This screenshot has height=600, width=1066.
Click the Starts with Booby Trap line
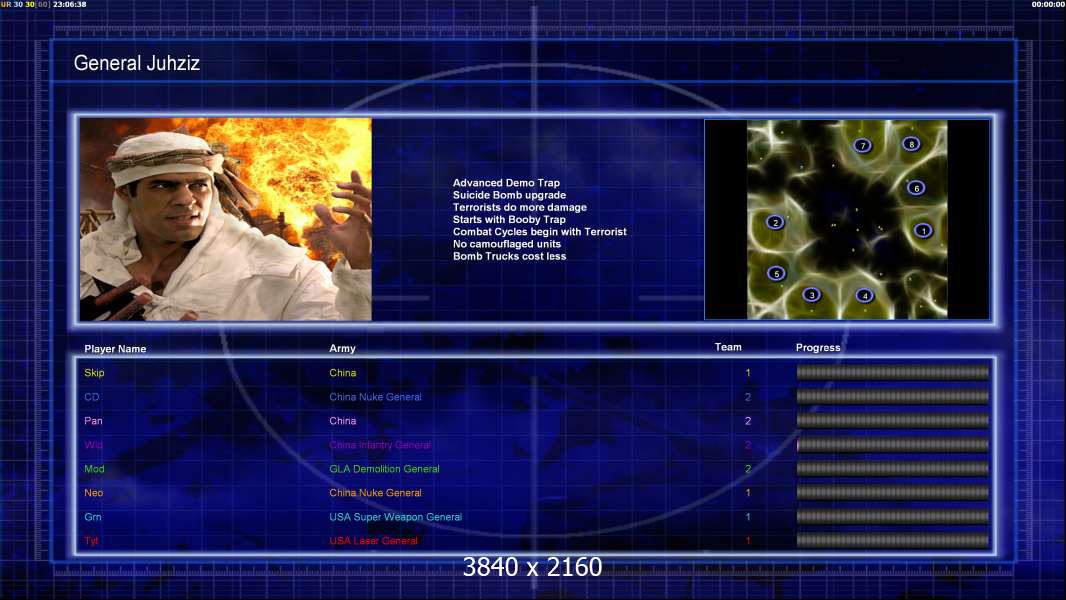click(x=509, y=219)
